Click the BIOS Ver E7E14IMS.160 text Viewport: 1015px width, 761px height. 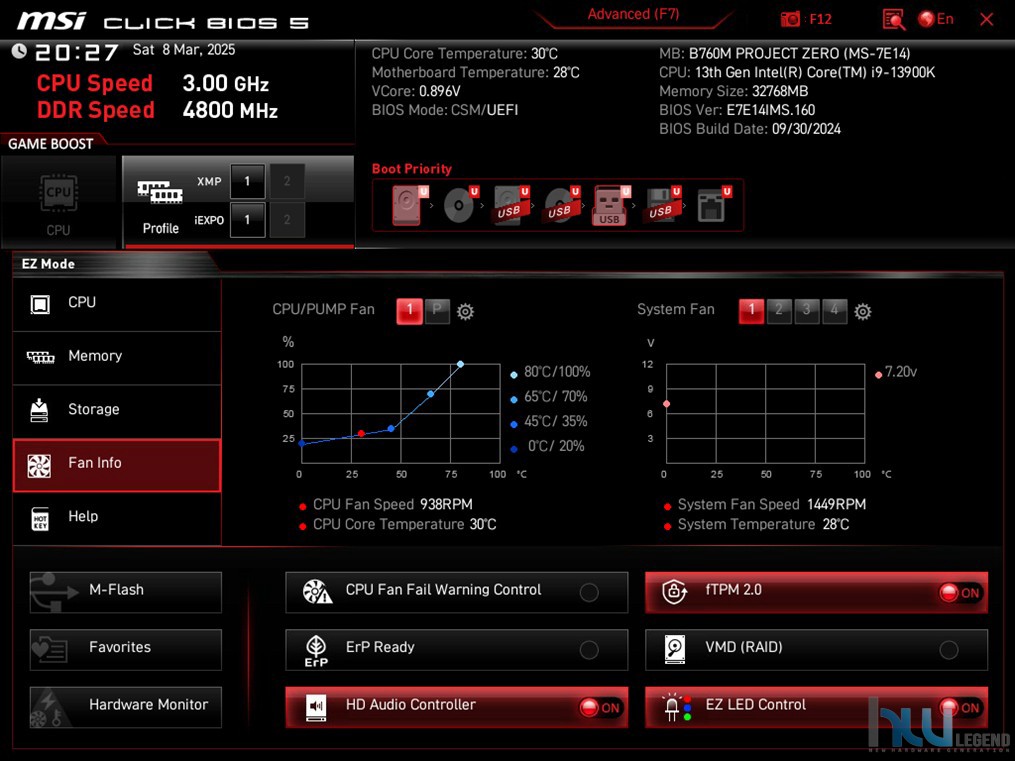(x=737, y=110)
